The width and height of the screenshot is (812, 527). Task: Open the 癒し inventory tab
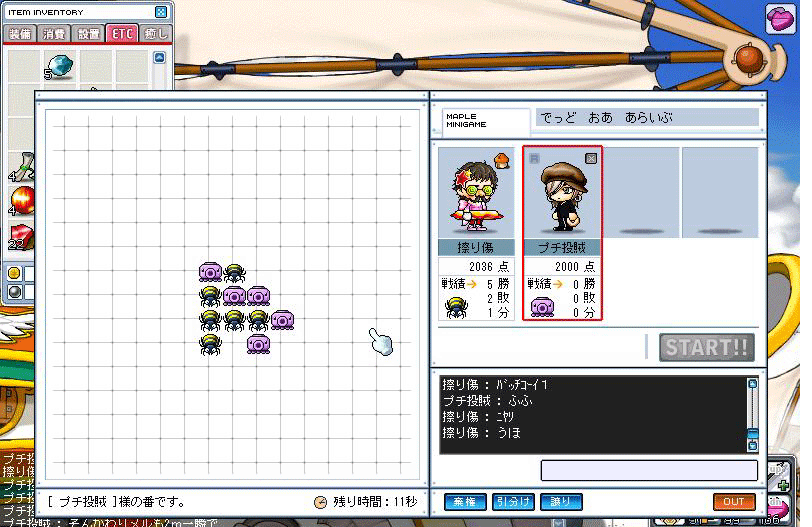156,34
